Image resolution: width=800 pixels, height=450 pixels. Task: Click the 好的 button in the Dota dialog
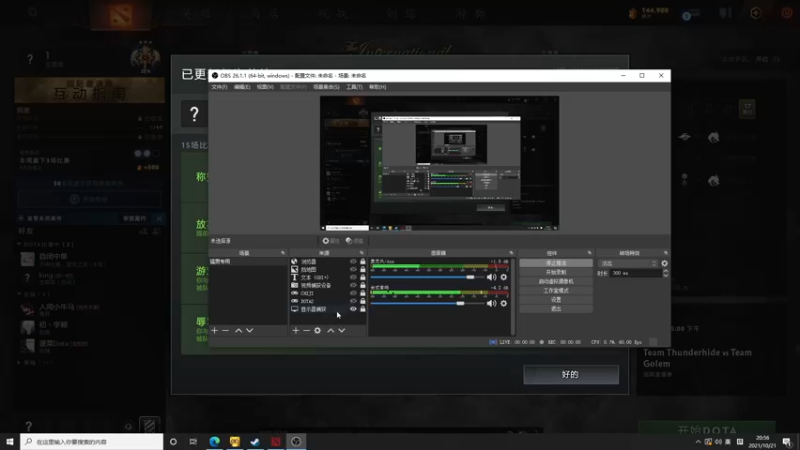pyautogui.click(x=571, y=374)
